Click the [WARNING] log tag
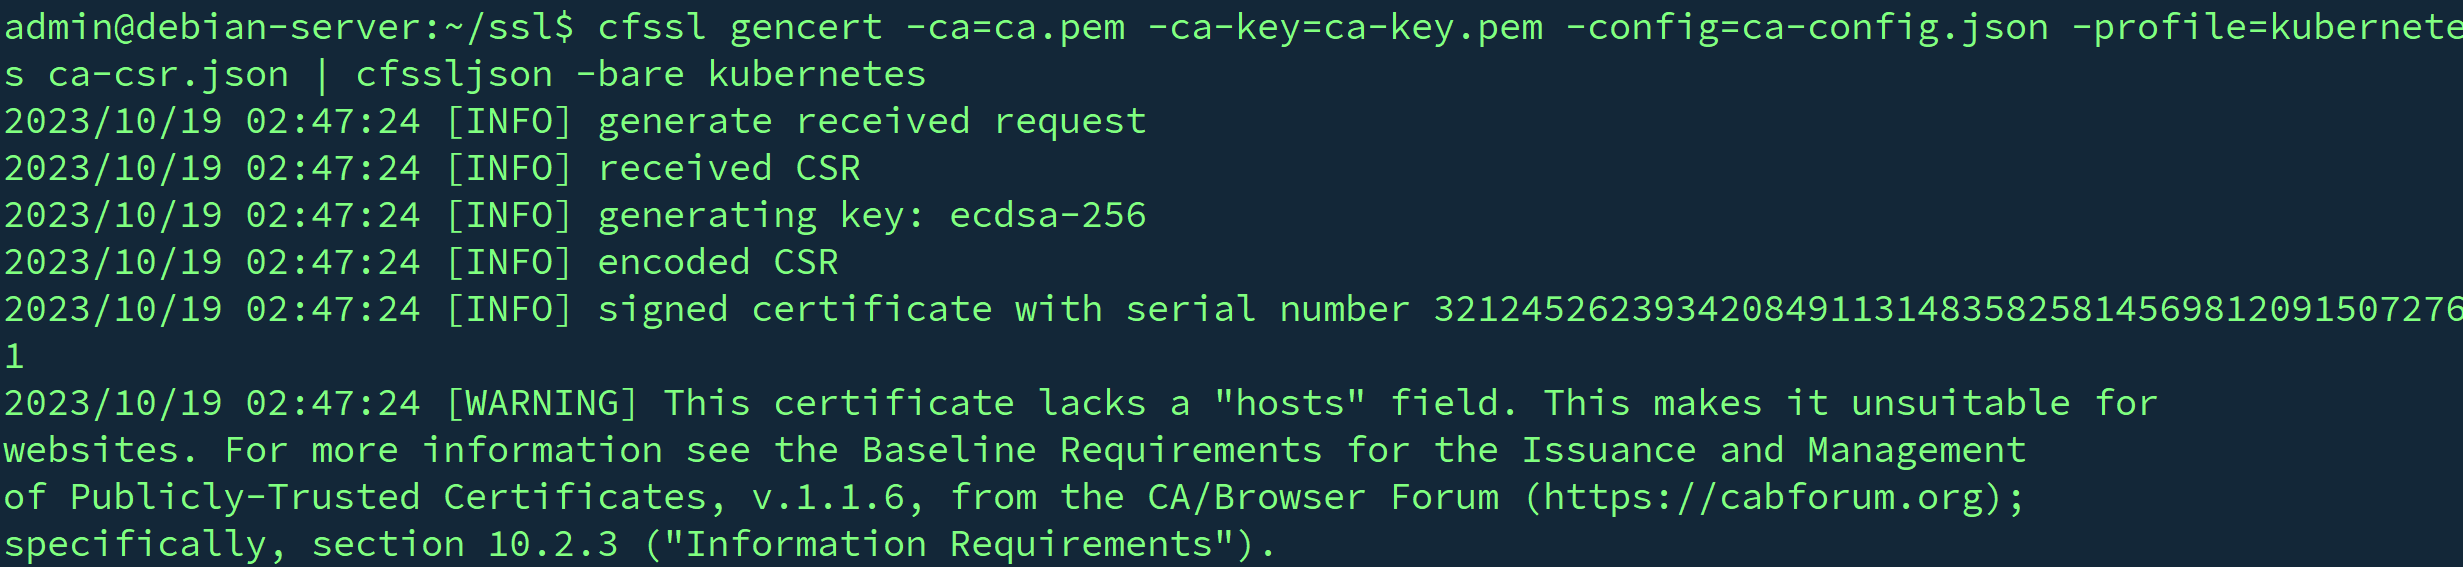 point(542,403)
